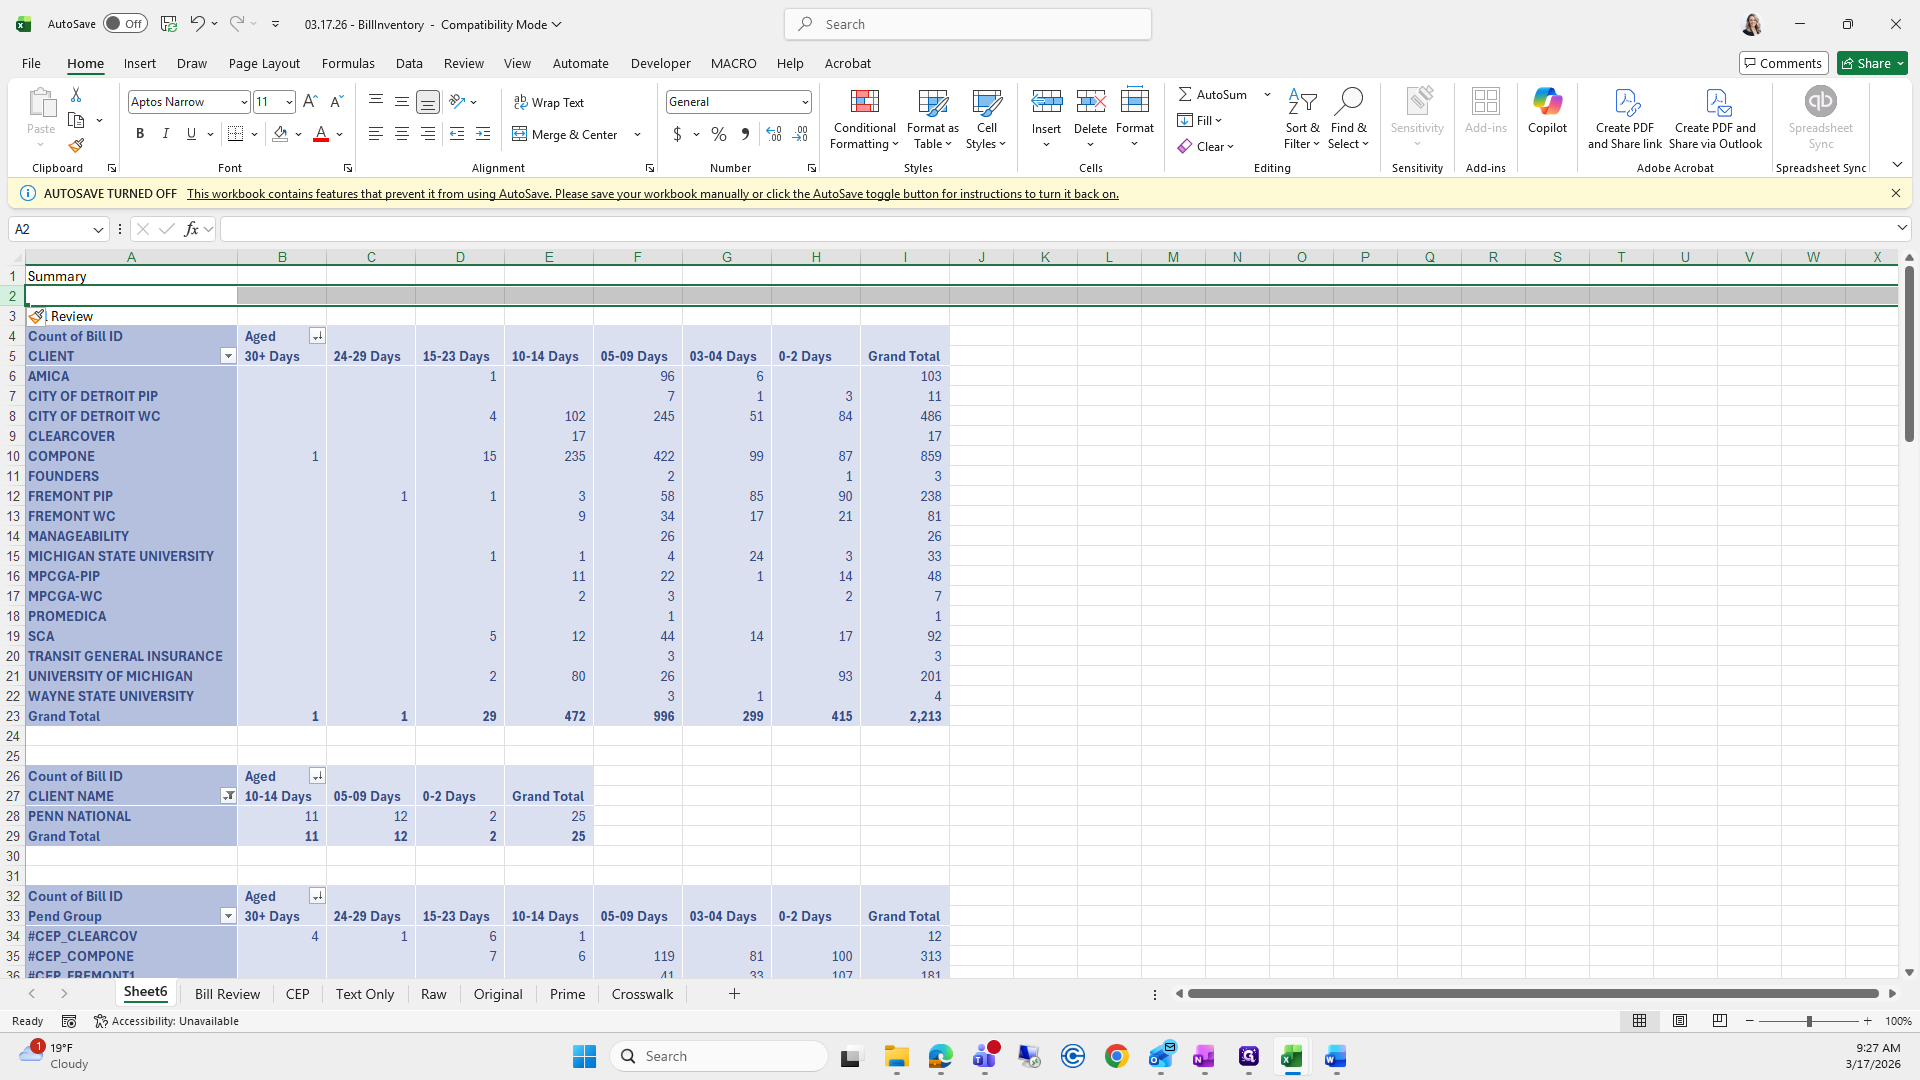Open the CLIENT filter dropdown in the pivot table
This screenshot has width=1920, height=1080.
coord(228,357)
